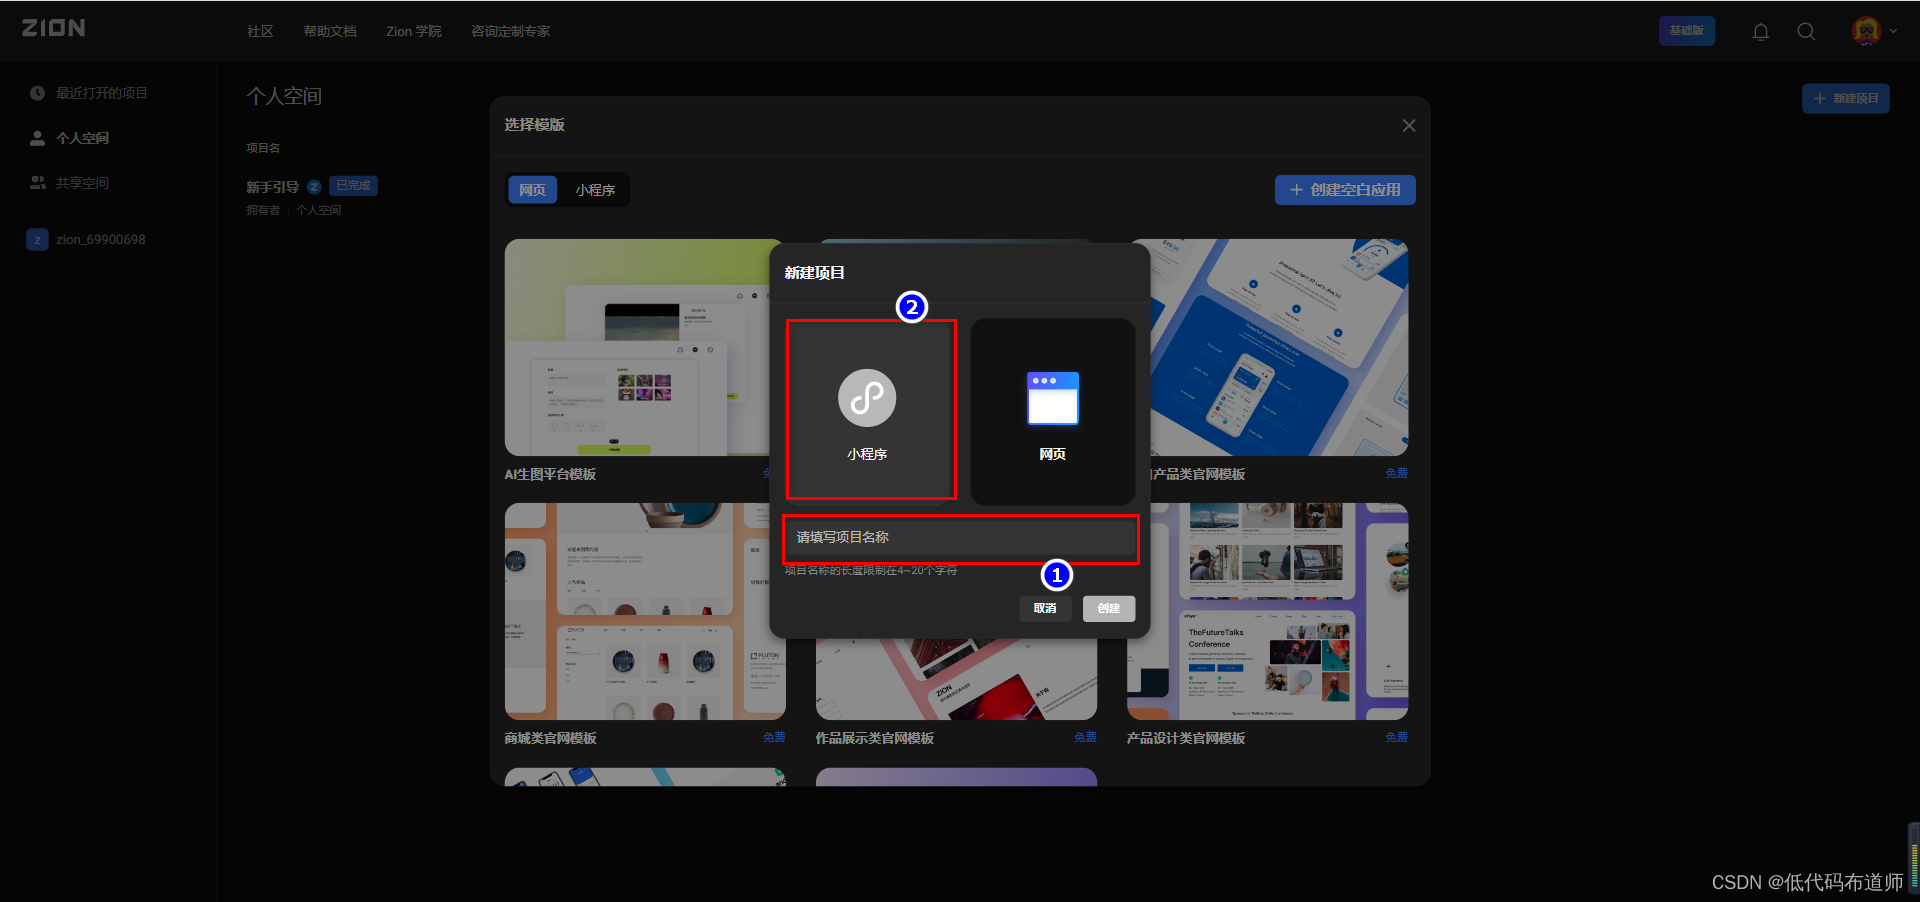
Task: Open 社区 in the top navigation
Action: pos(260,31)
